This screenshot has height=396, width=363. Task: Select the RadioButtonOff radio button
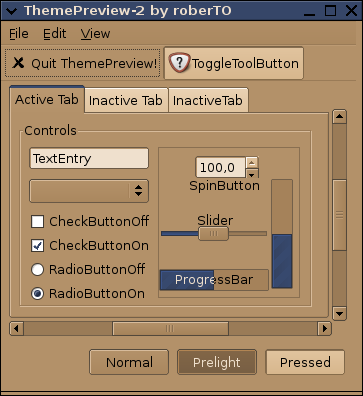tap(37, 269)
